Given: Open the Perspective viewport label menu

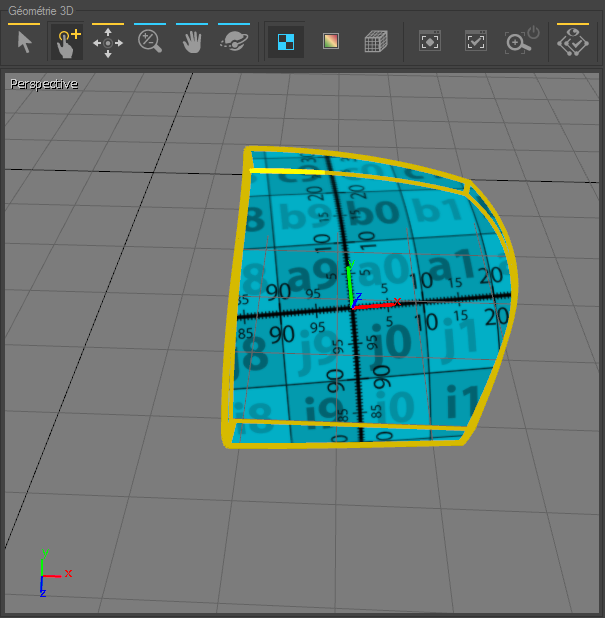Looking at the screenshot, I should click(43, 84).
